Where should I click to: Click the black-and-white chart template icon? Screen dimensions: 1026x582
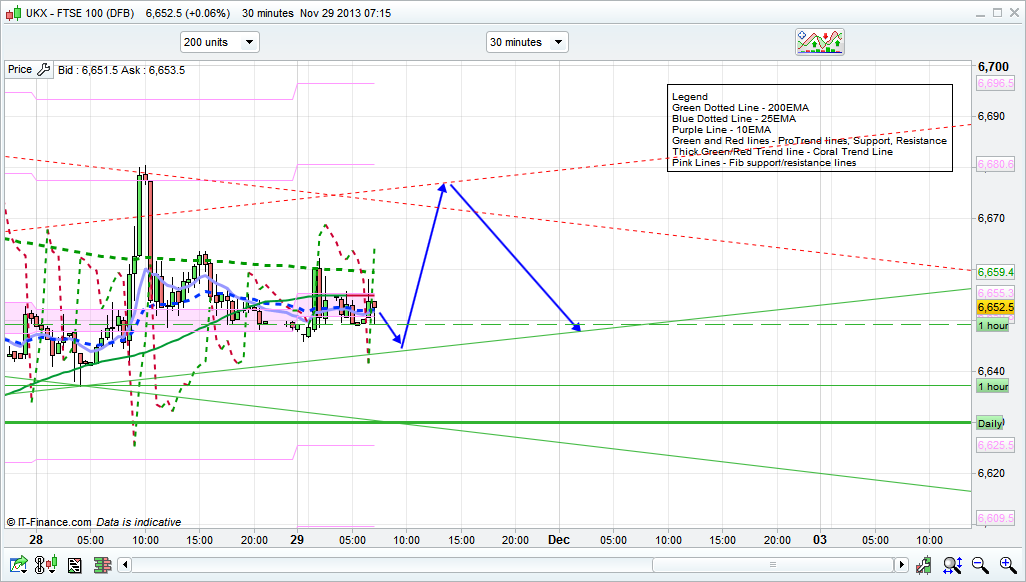click(74, 566)
